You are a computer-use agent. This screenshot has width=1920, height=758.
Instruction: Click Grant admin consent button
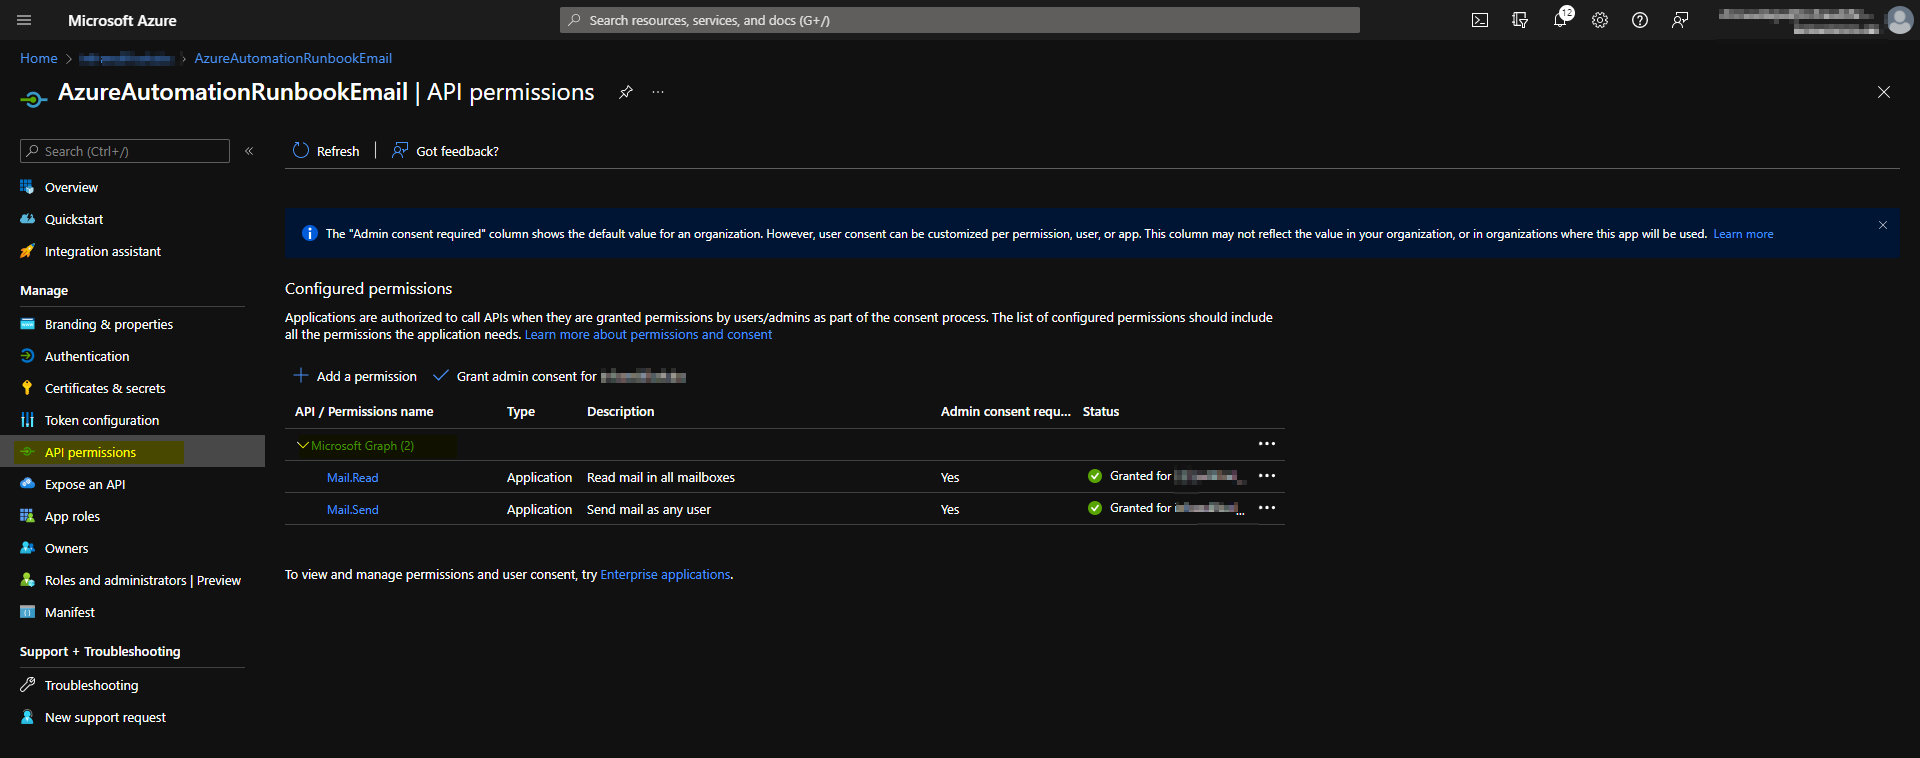coord(560,376)
